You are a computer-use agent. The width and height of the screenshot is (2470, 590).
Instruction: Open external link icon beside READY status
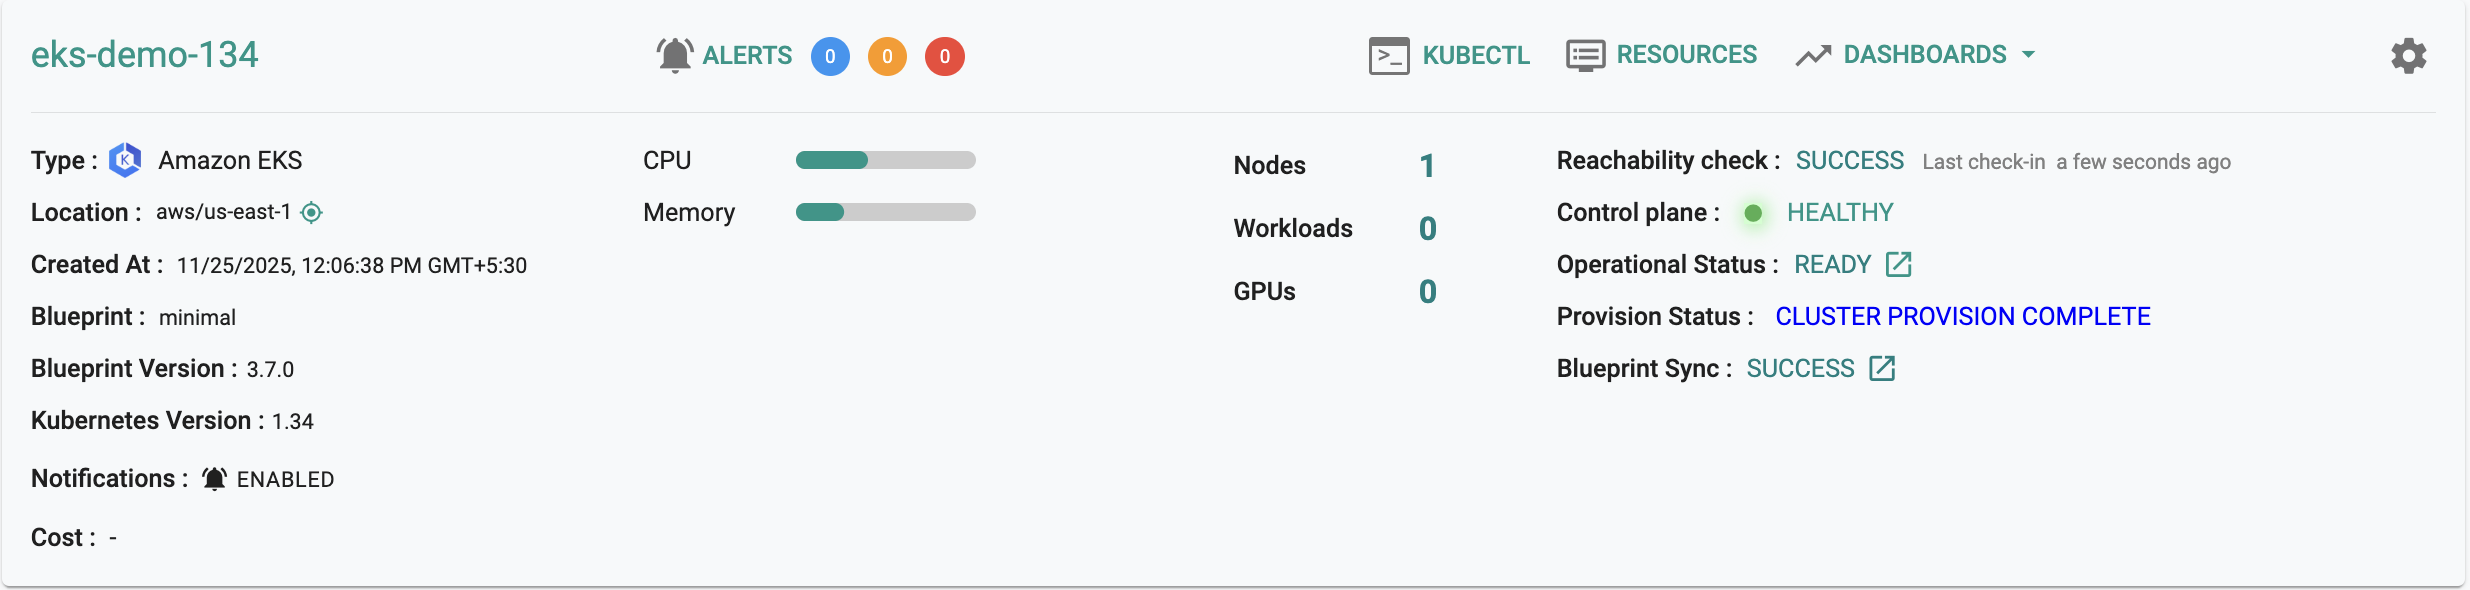(1898, 265)
